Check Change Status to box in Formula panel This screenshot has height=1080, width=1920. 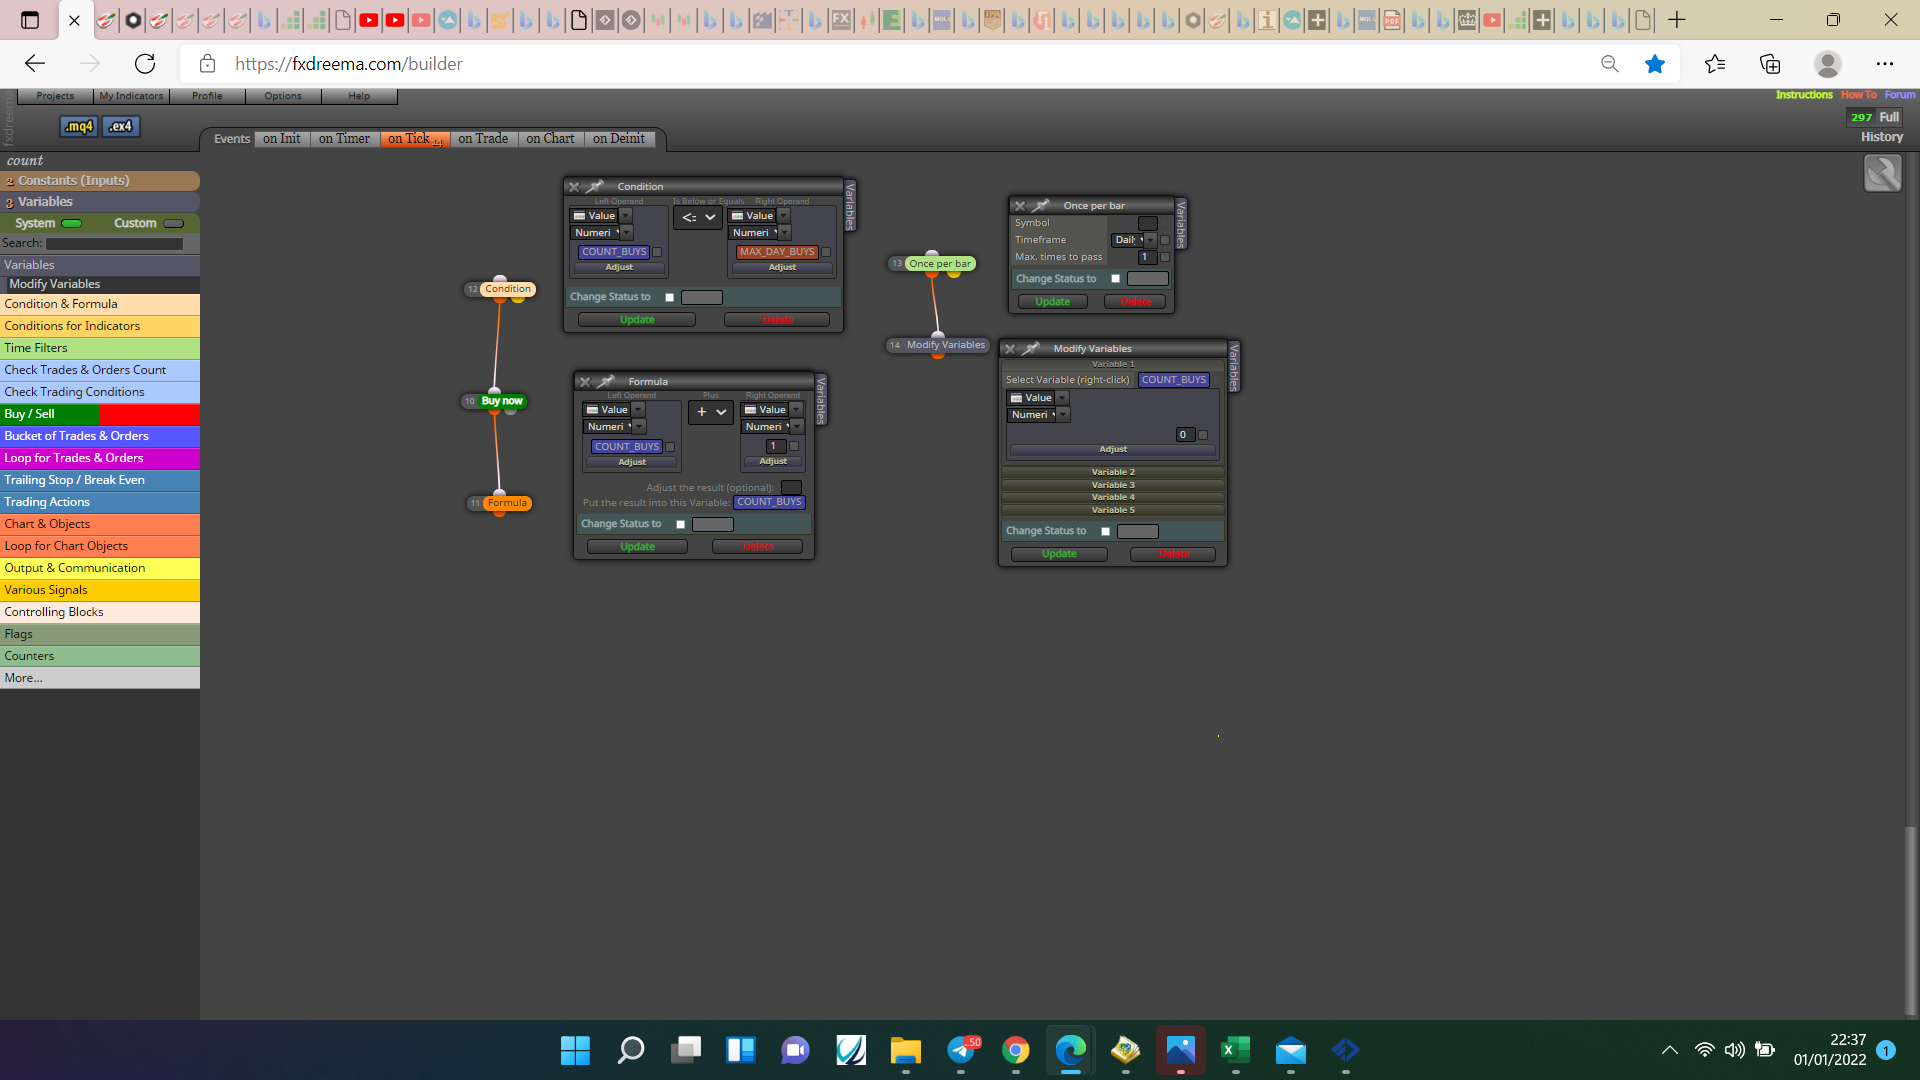coord(680,525)
